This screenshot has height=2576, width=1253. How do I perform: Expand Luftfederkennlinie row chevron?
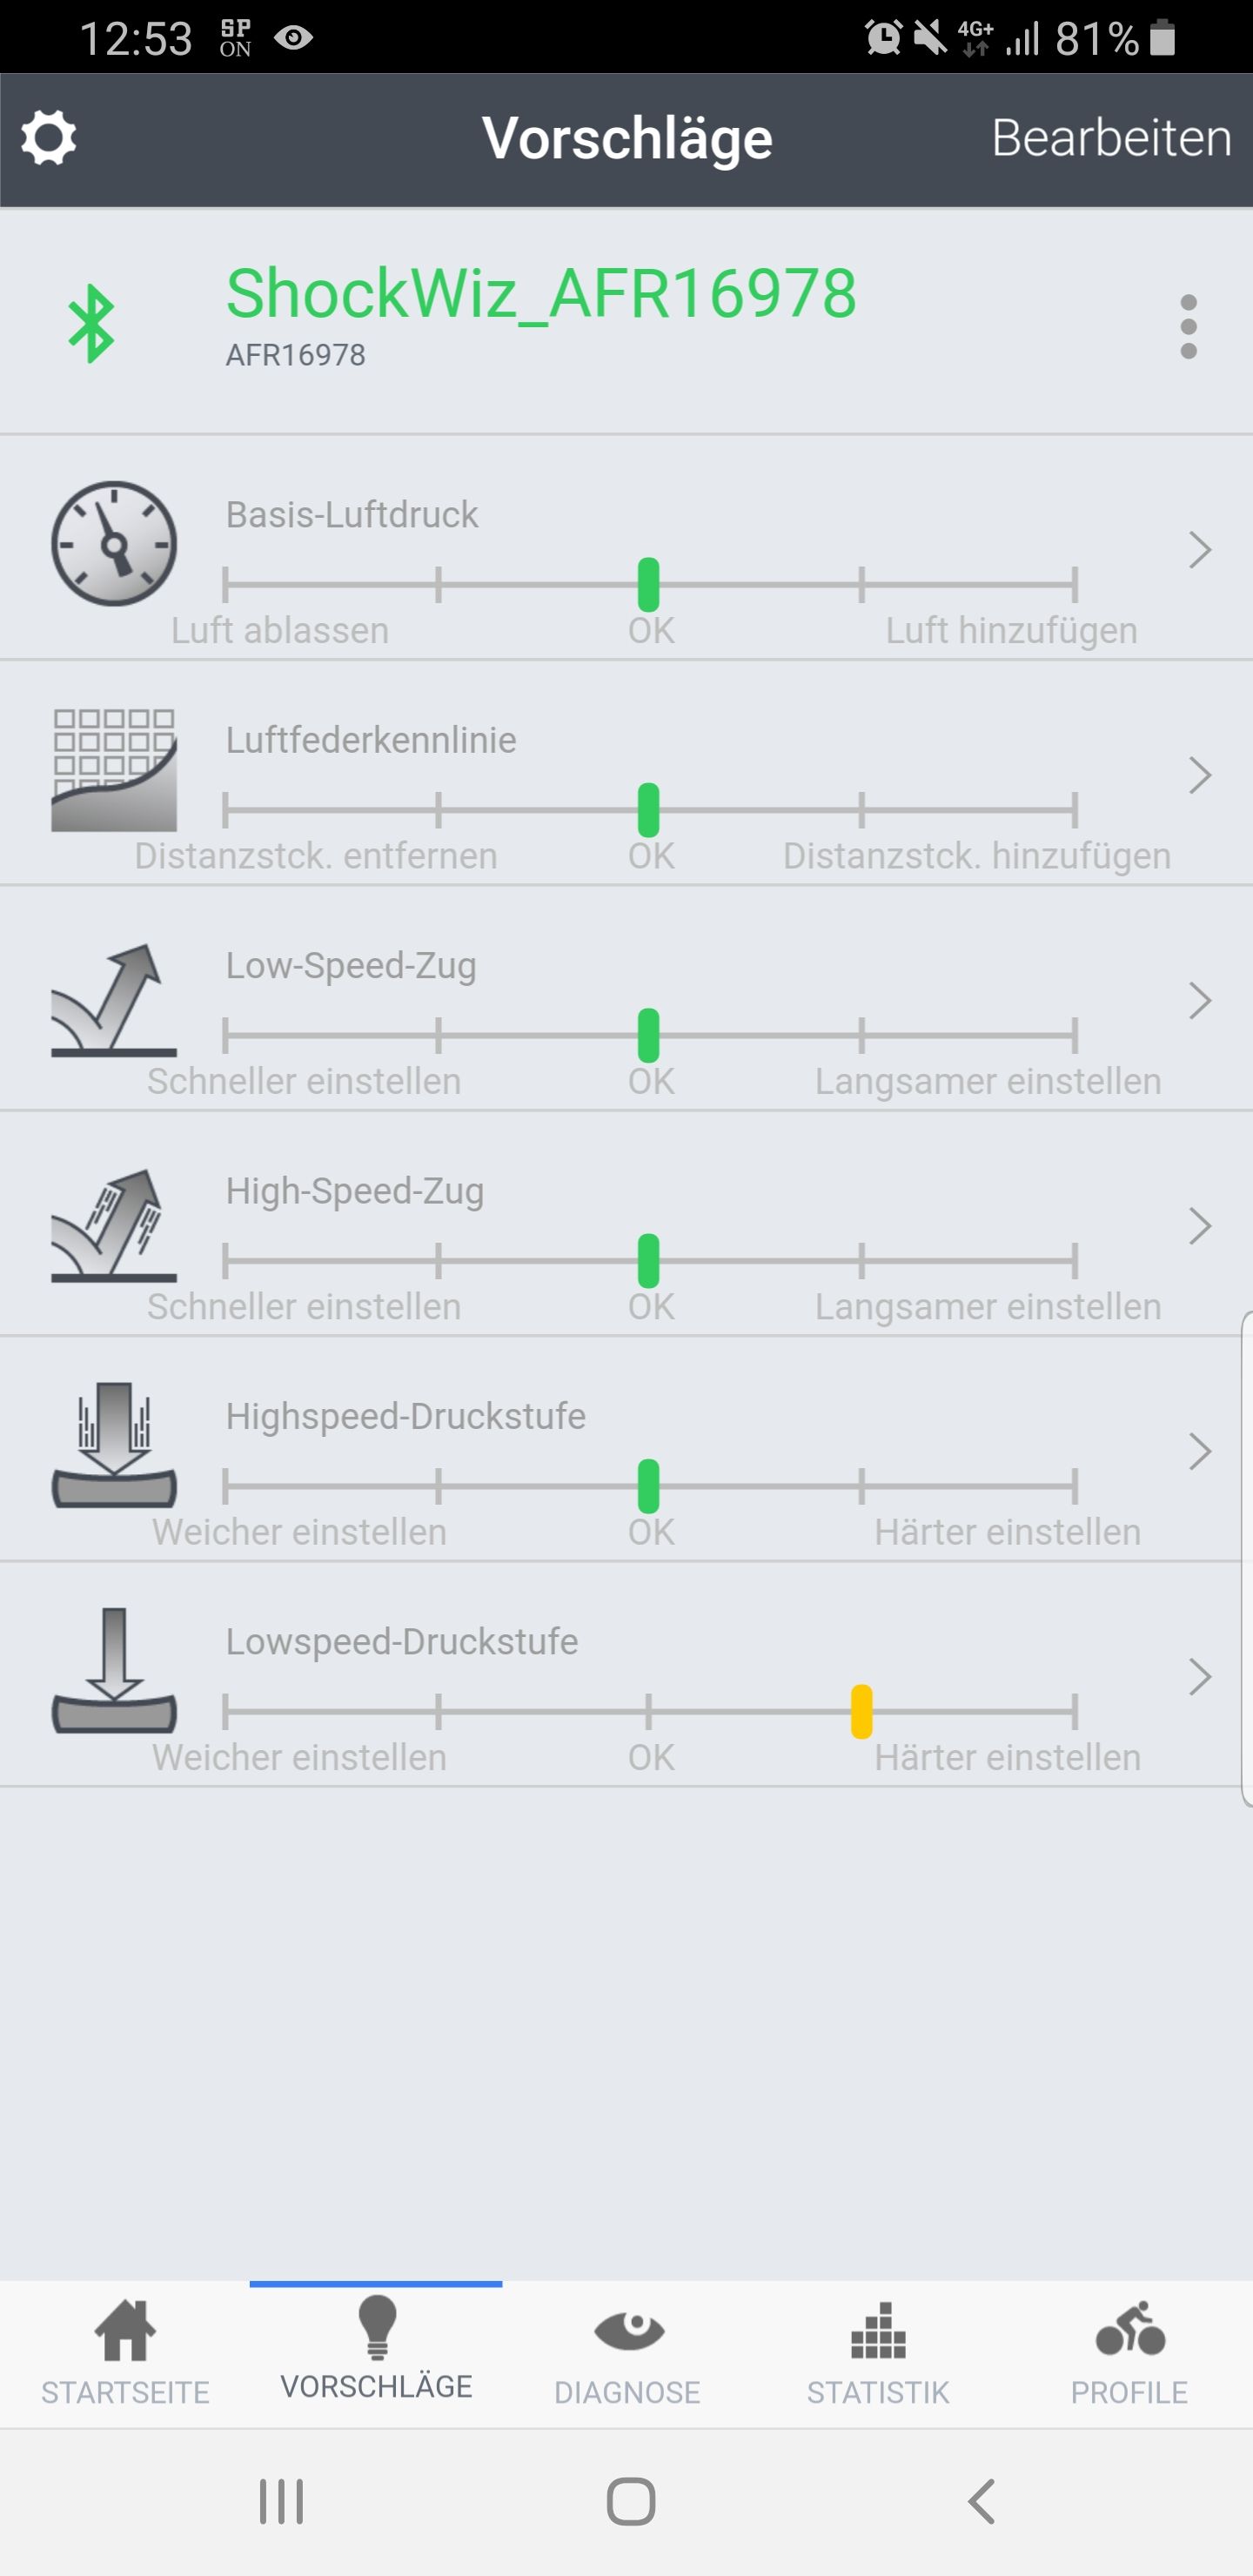1200,775
